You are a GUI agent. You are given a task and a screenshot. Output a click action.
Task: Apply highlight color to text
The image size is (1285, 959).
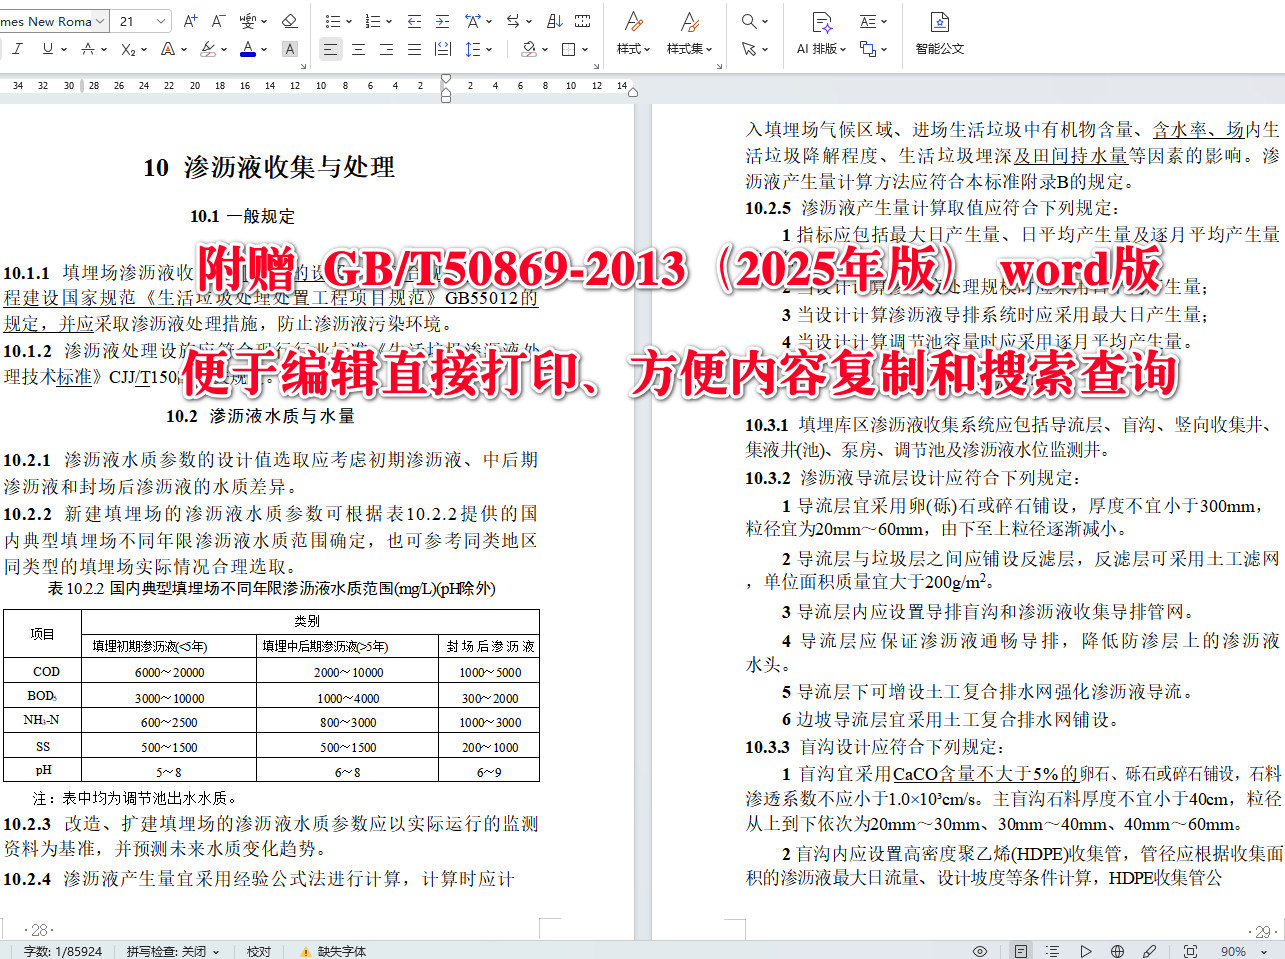click(207, 49)
